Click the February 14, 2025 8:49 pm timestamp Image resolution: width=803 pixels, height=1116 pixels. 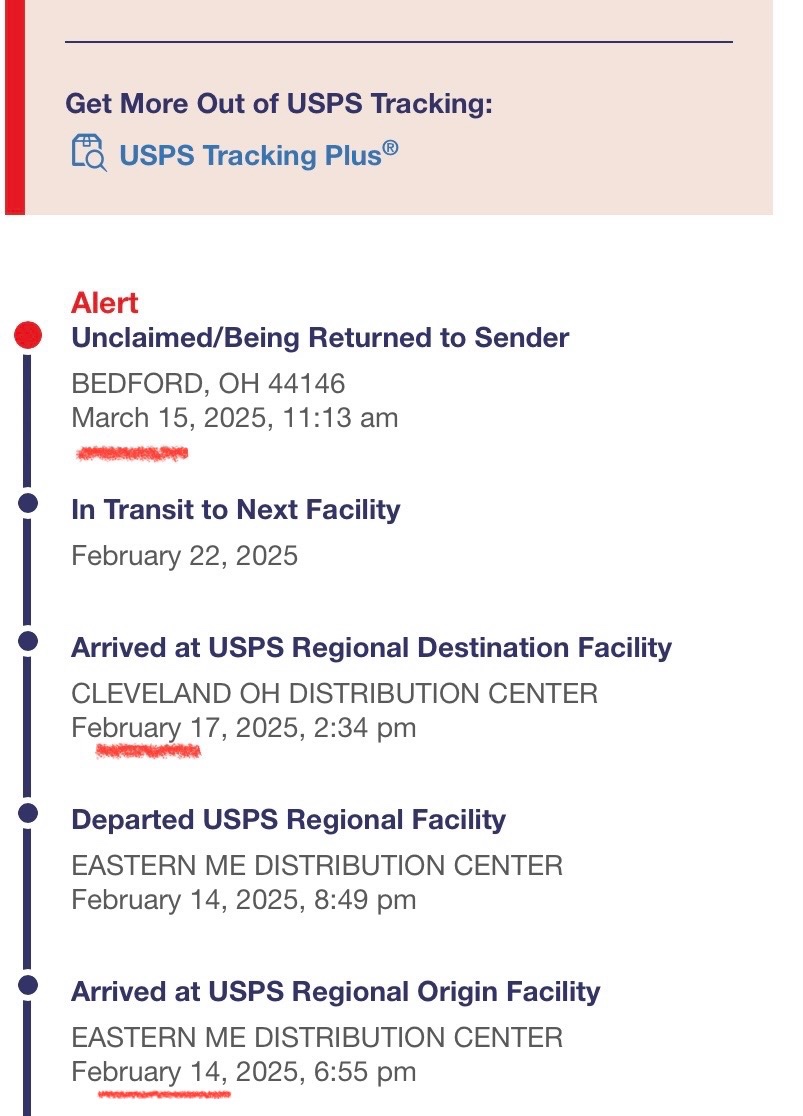pyautogui.click(x=243, y=900)
